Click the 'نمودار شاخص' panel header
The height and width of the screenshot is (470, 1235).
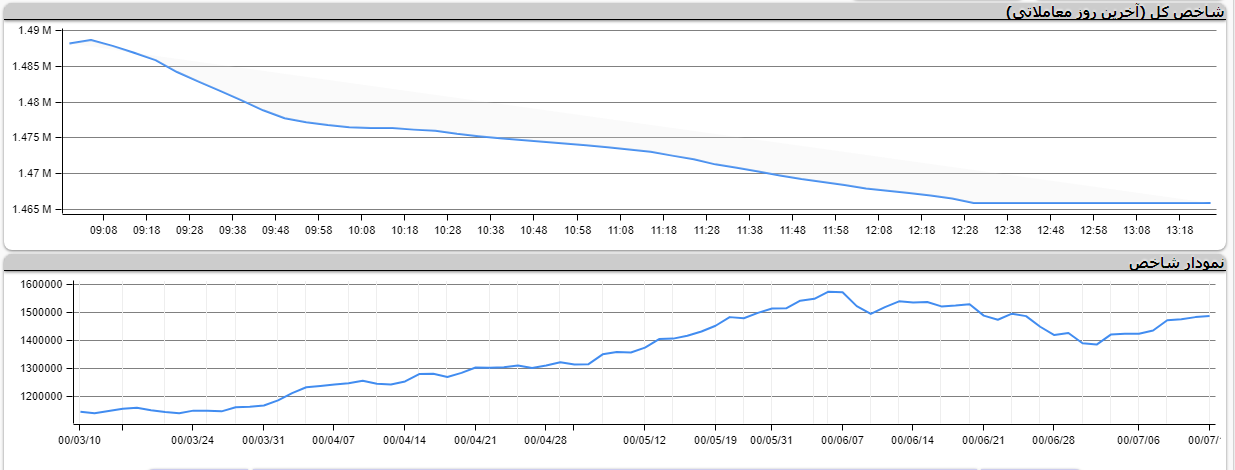point(1177,263)
